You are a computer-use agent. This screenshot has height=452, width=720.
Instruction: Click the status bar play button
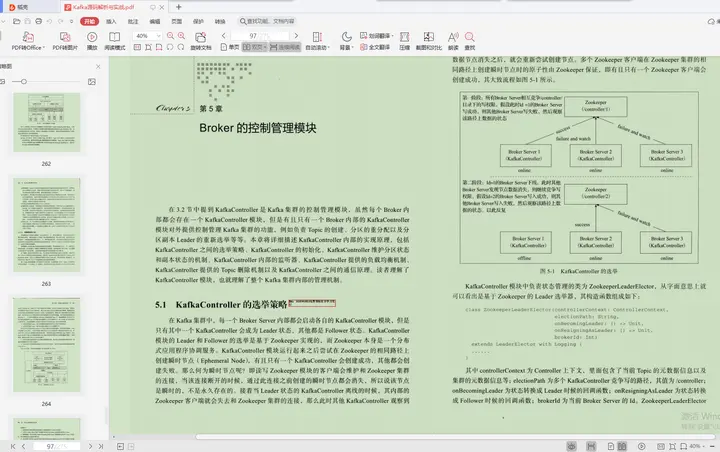coord(641,446)
